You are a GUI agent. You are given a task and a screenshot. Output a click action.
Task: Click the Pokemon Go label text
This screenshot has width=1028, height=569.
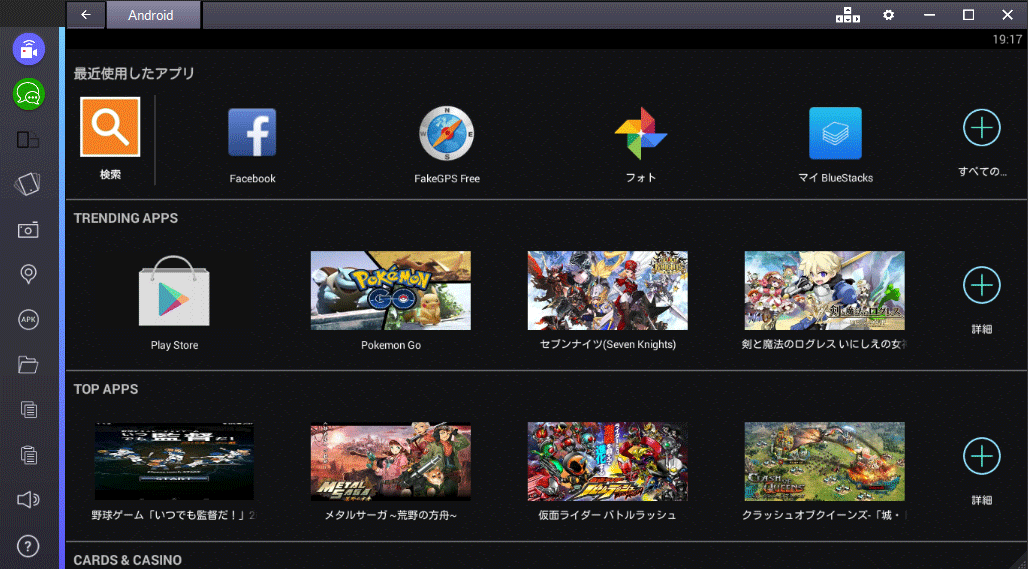[391, 345]
